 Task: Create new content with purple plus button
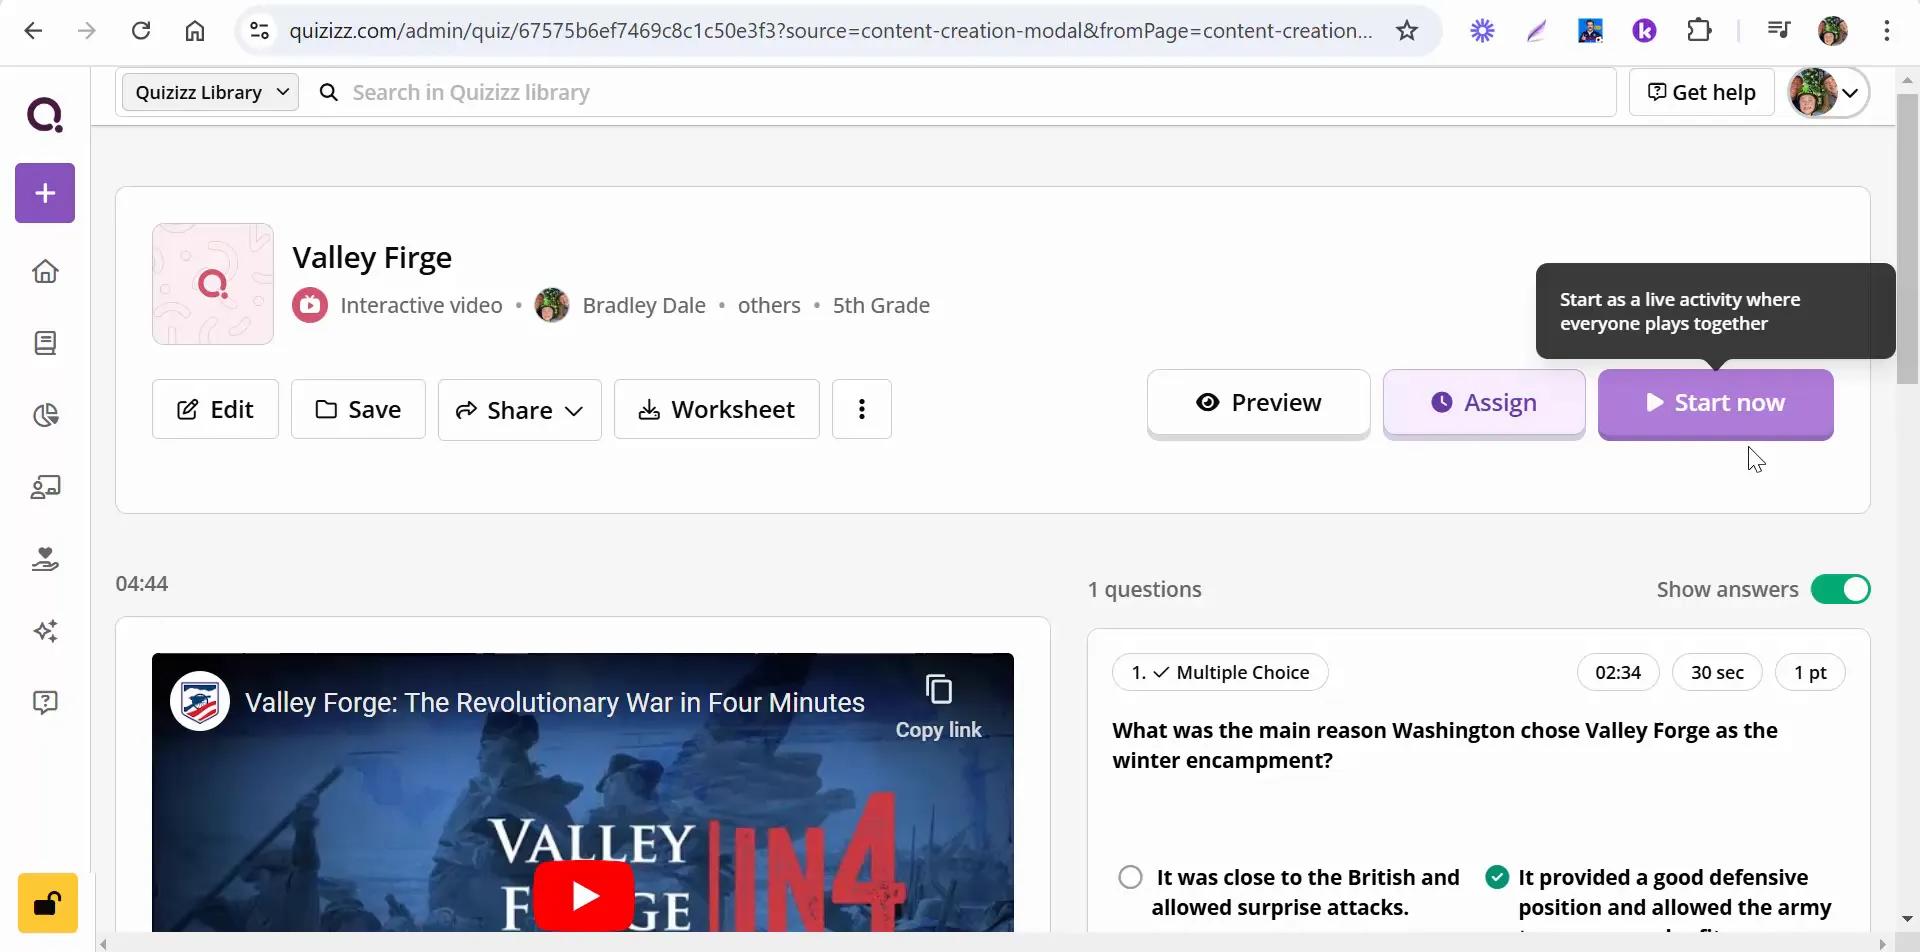45,193
